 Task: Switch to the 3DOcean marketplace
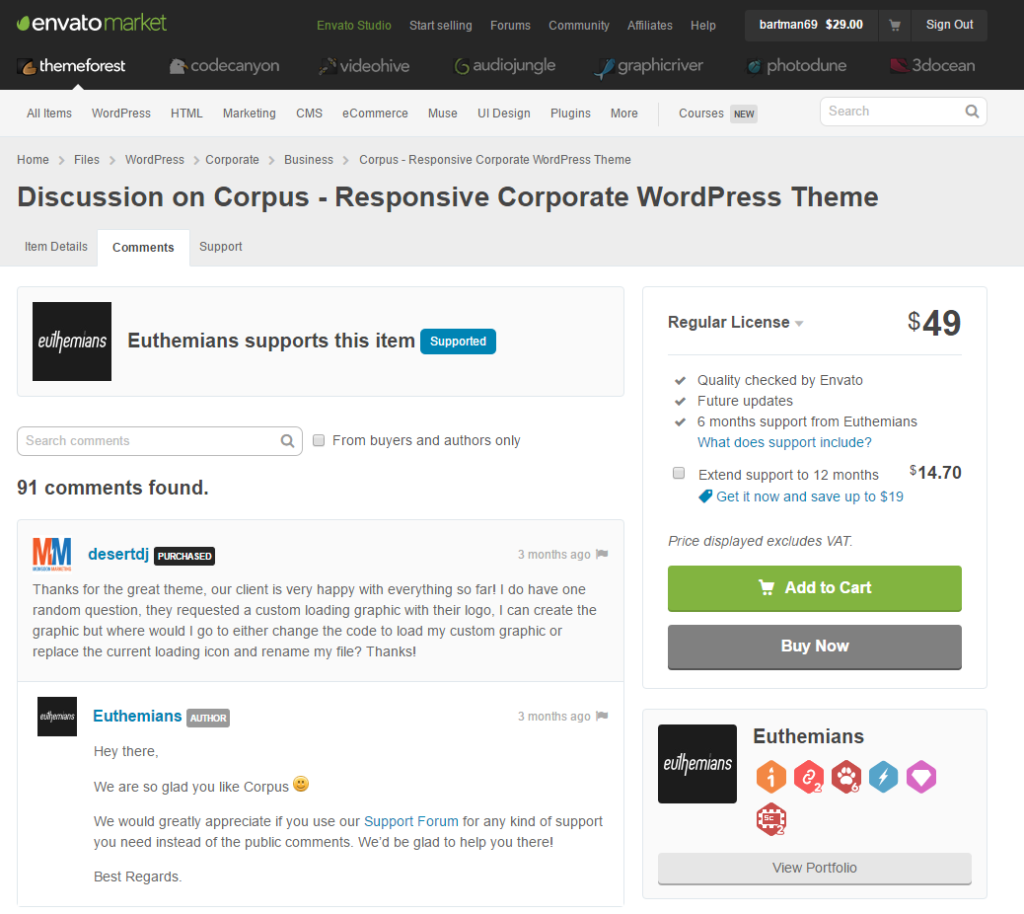[933, 66]
